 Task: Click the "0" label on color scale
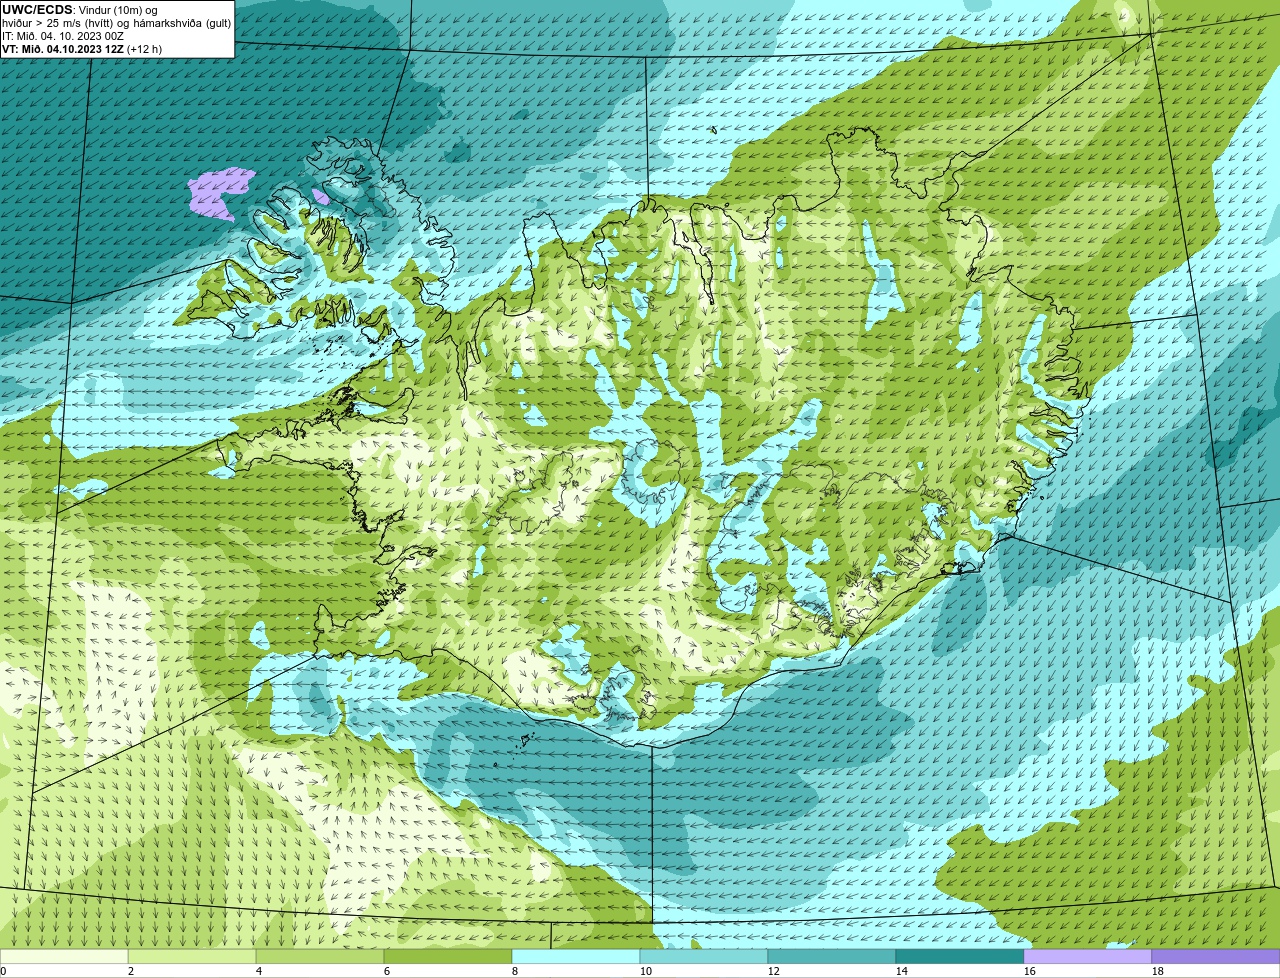pos(3,971)
